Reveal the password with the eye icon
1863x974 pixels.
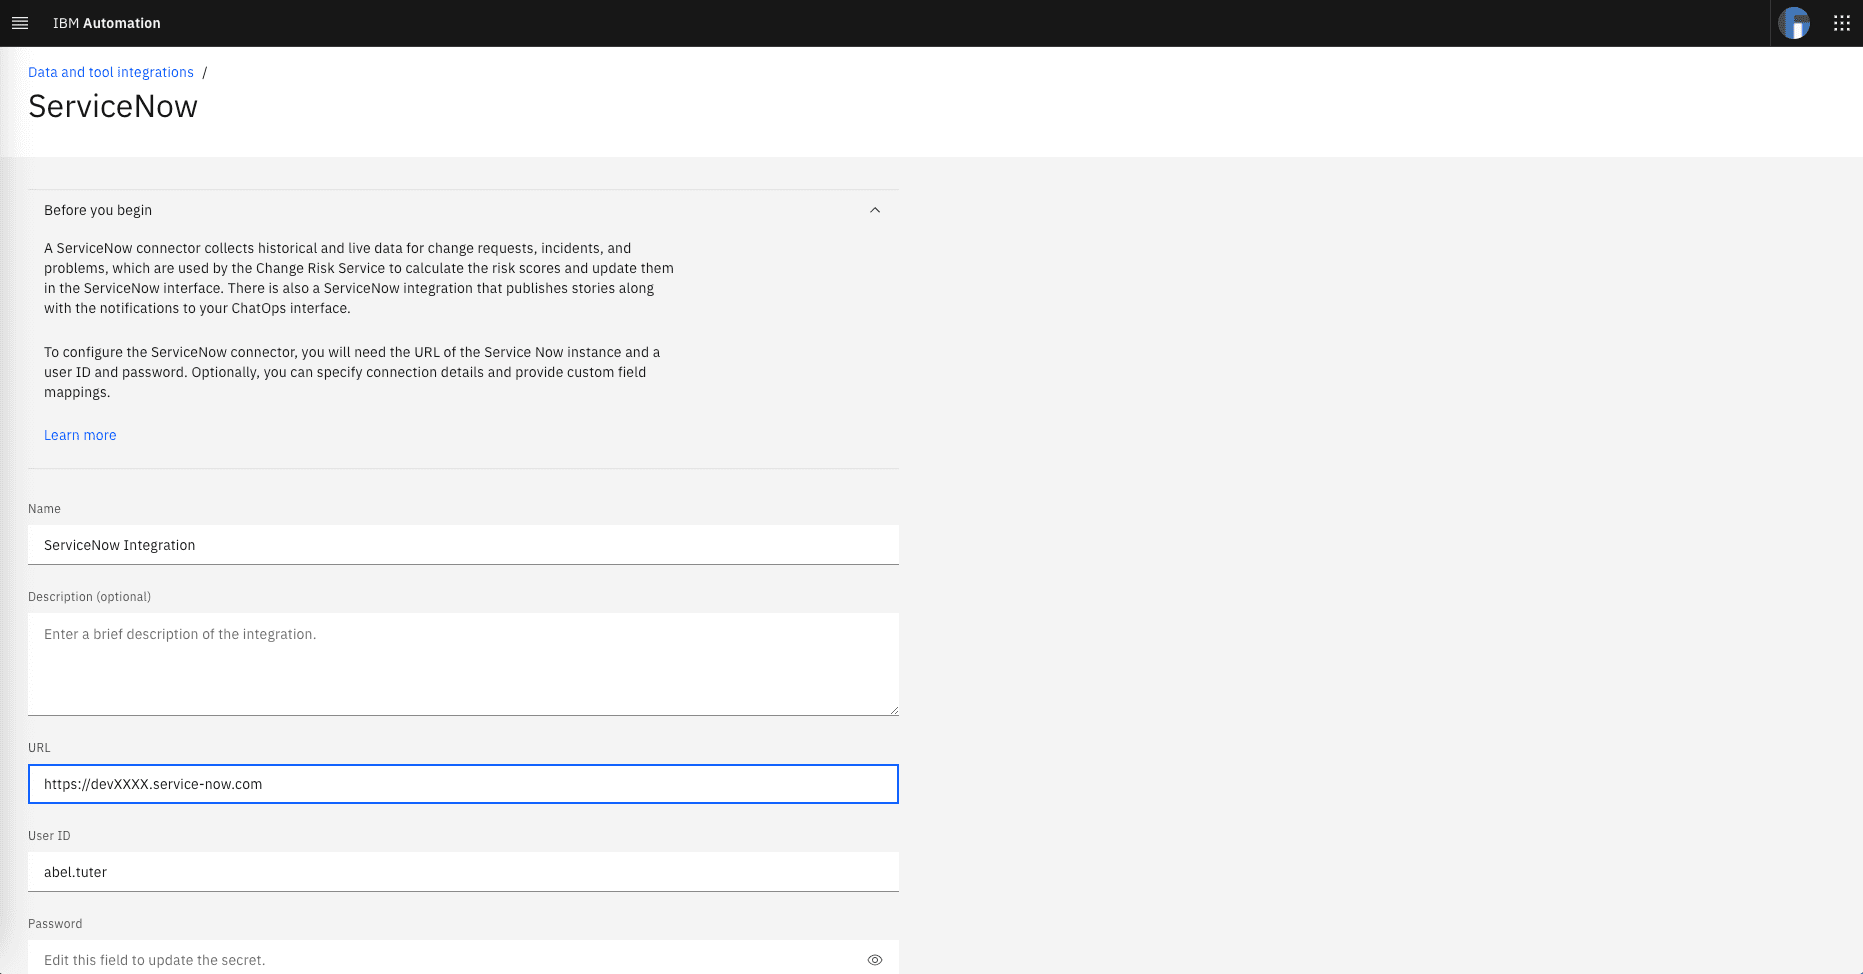(874, 959)
